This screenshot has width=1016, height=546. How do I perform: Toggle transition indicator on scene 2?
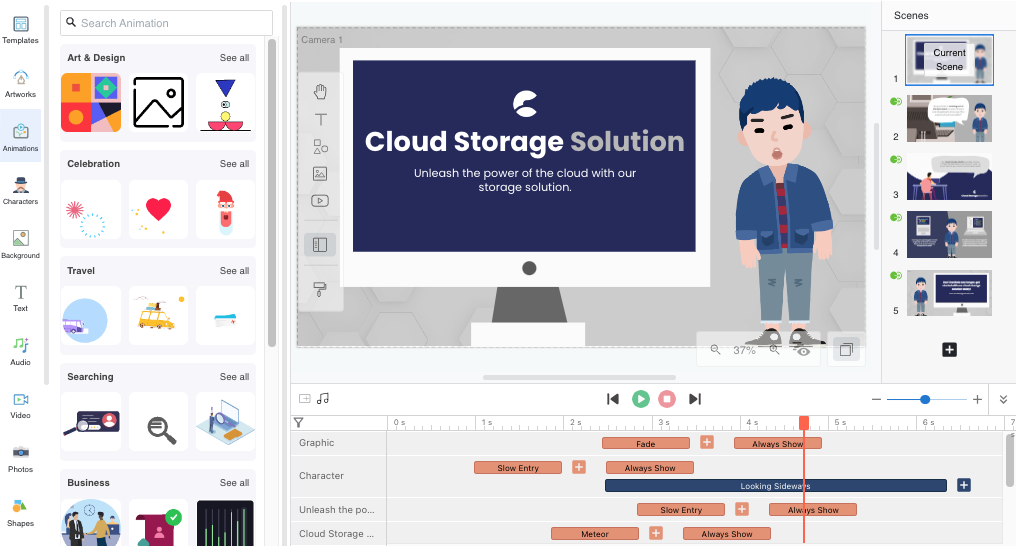click(896, 101)
